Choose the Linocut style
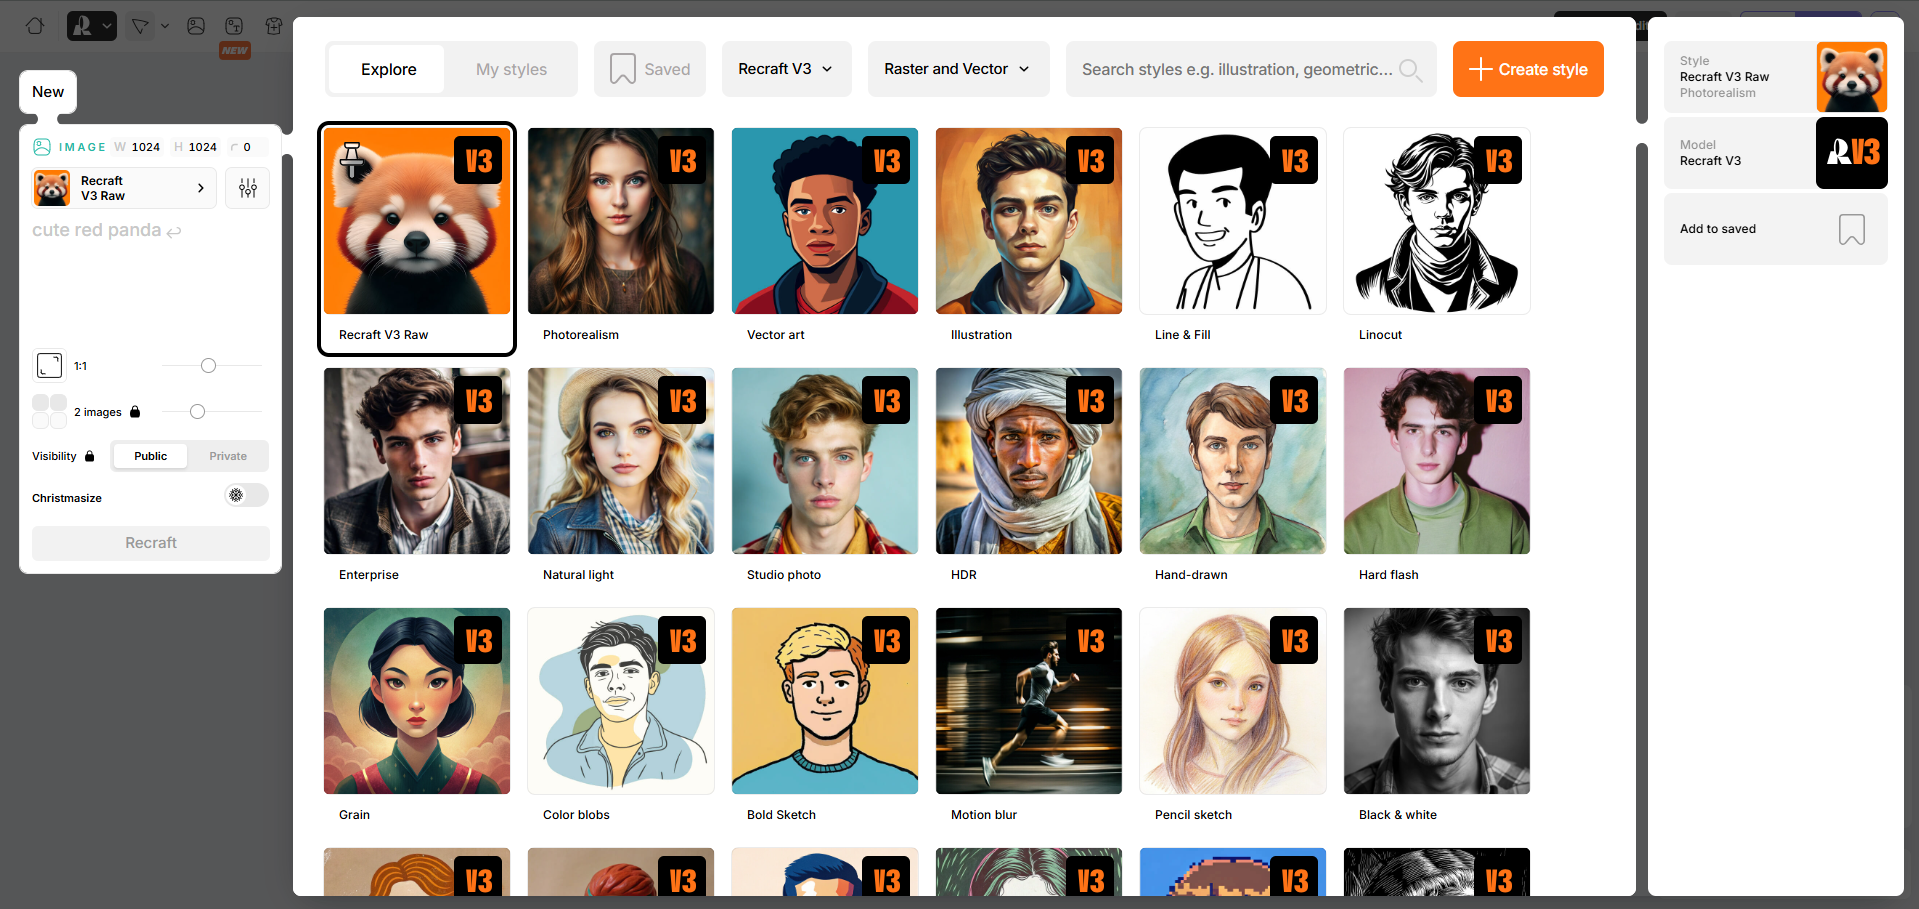 pos(1437,237)
